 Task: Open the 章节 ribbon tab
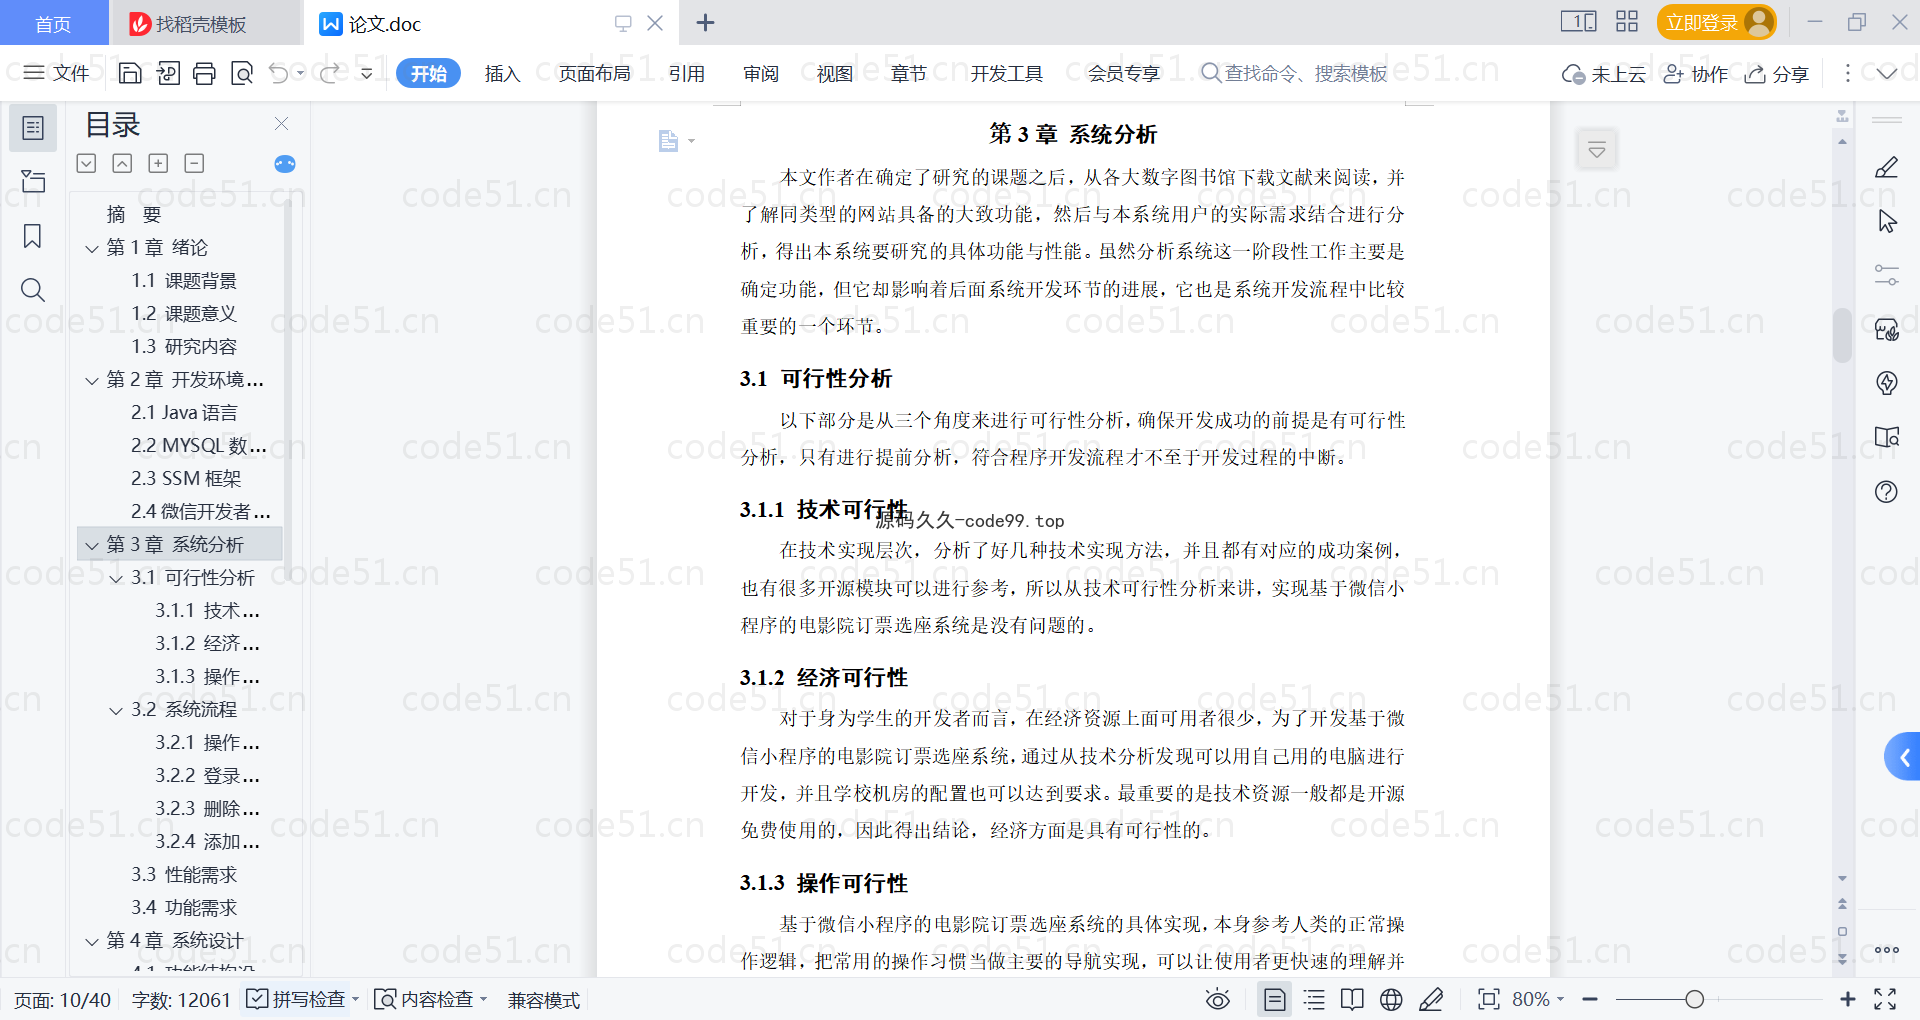(x=909, y=73)
